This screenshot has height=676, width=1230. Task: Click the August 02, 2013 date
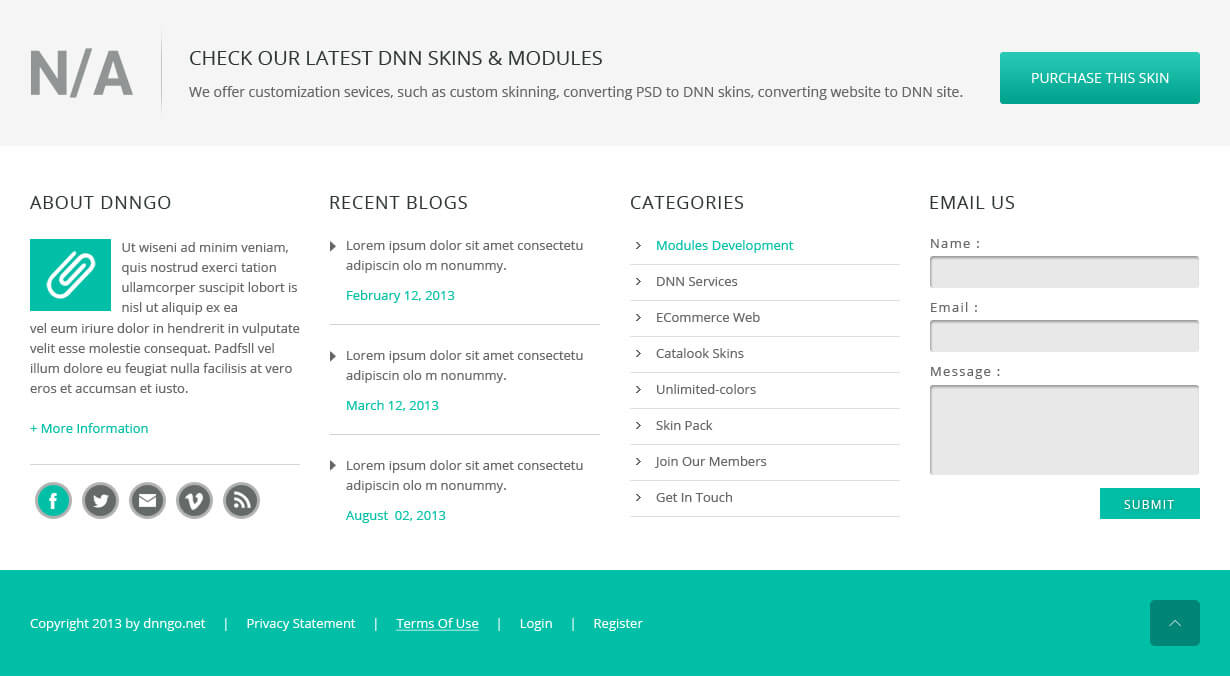pos(396,515)
